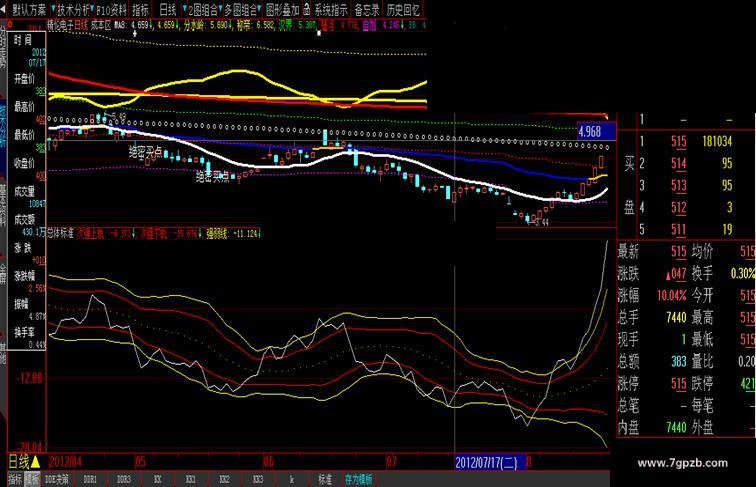756x487 pixels.
Task: Click the back arrow at the toolbar's left end
Action: coord(3,9)
